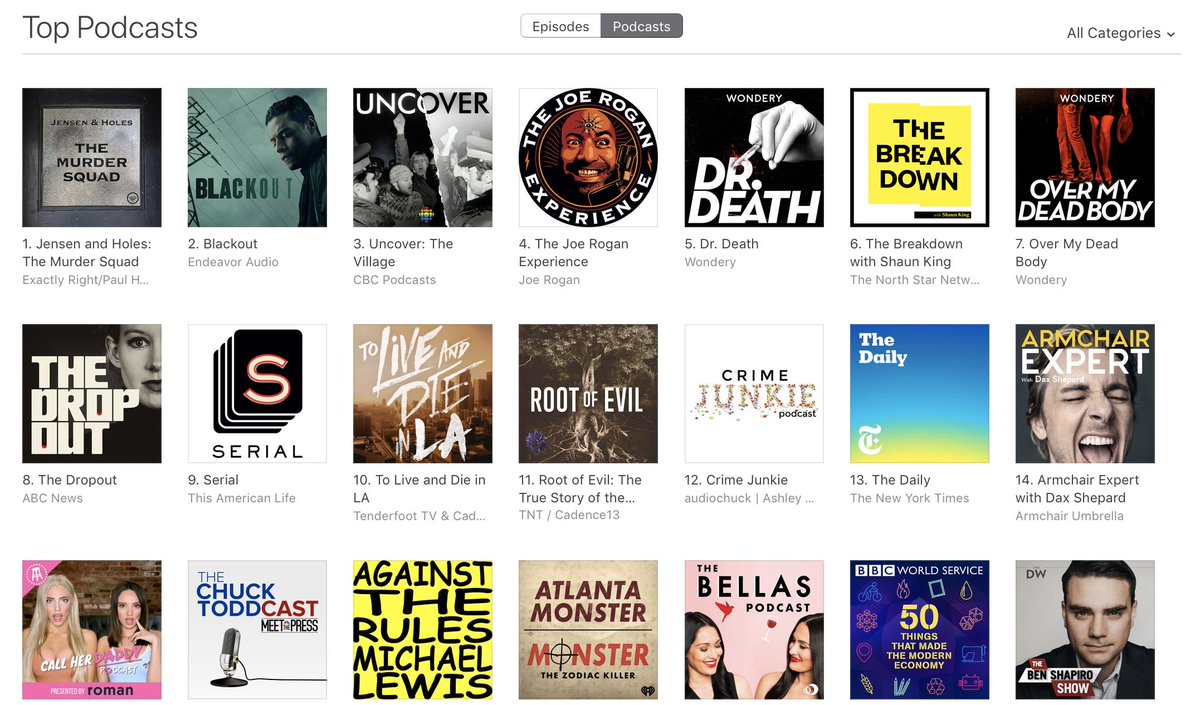Open '11. Root of Evil: The True Story' title
Image resolution: width=1200 pixels, height=705 pixels.
tap(580, 489)
